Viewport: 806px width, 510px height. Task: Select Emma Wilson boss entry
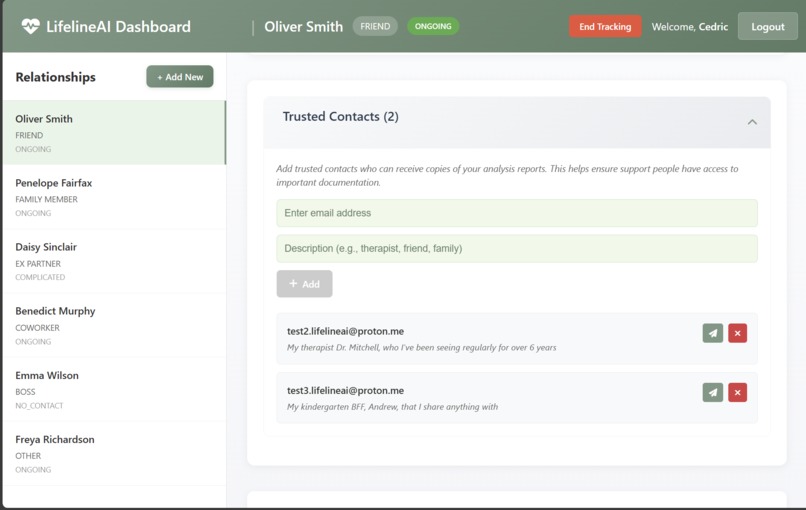[x=114, y=390]
